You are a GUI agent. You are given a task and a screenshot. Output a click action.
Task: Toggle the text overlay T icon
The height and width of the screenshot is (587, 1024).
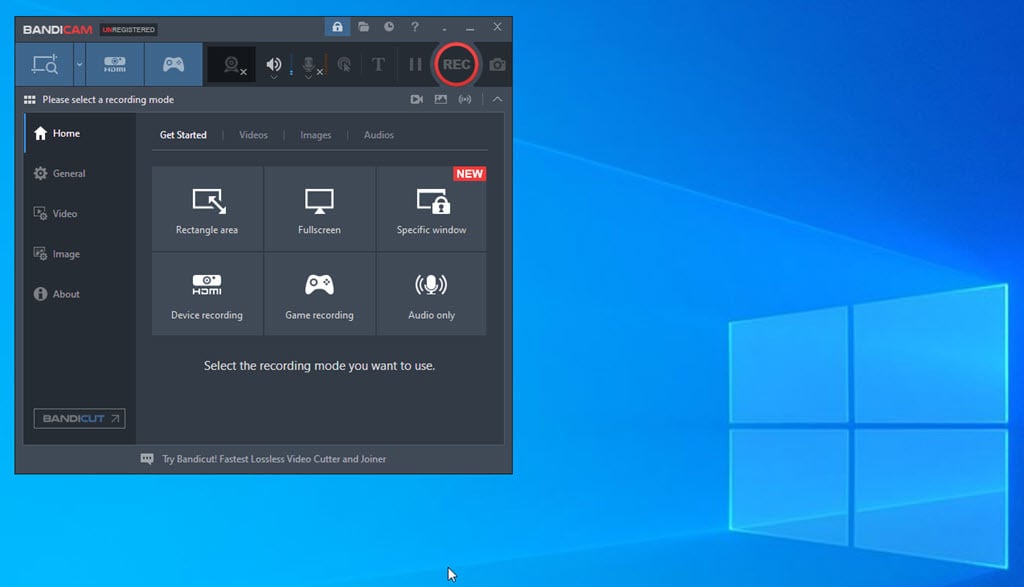pyautogui.click(x=378, y=64)
